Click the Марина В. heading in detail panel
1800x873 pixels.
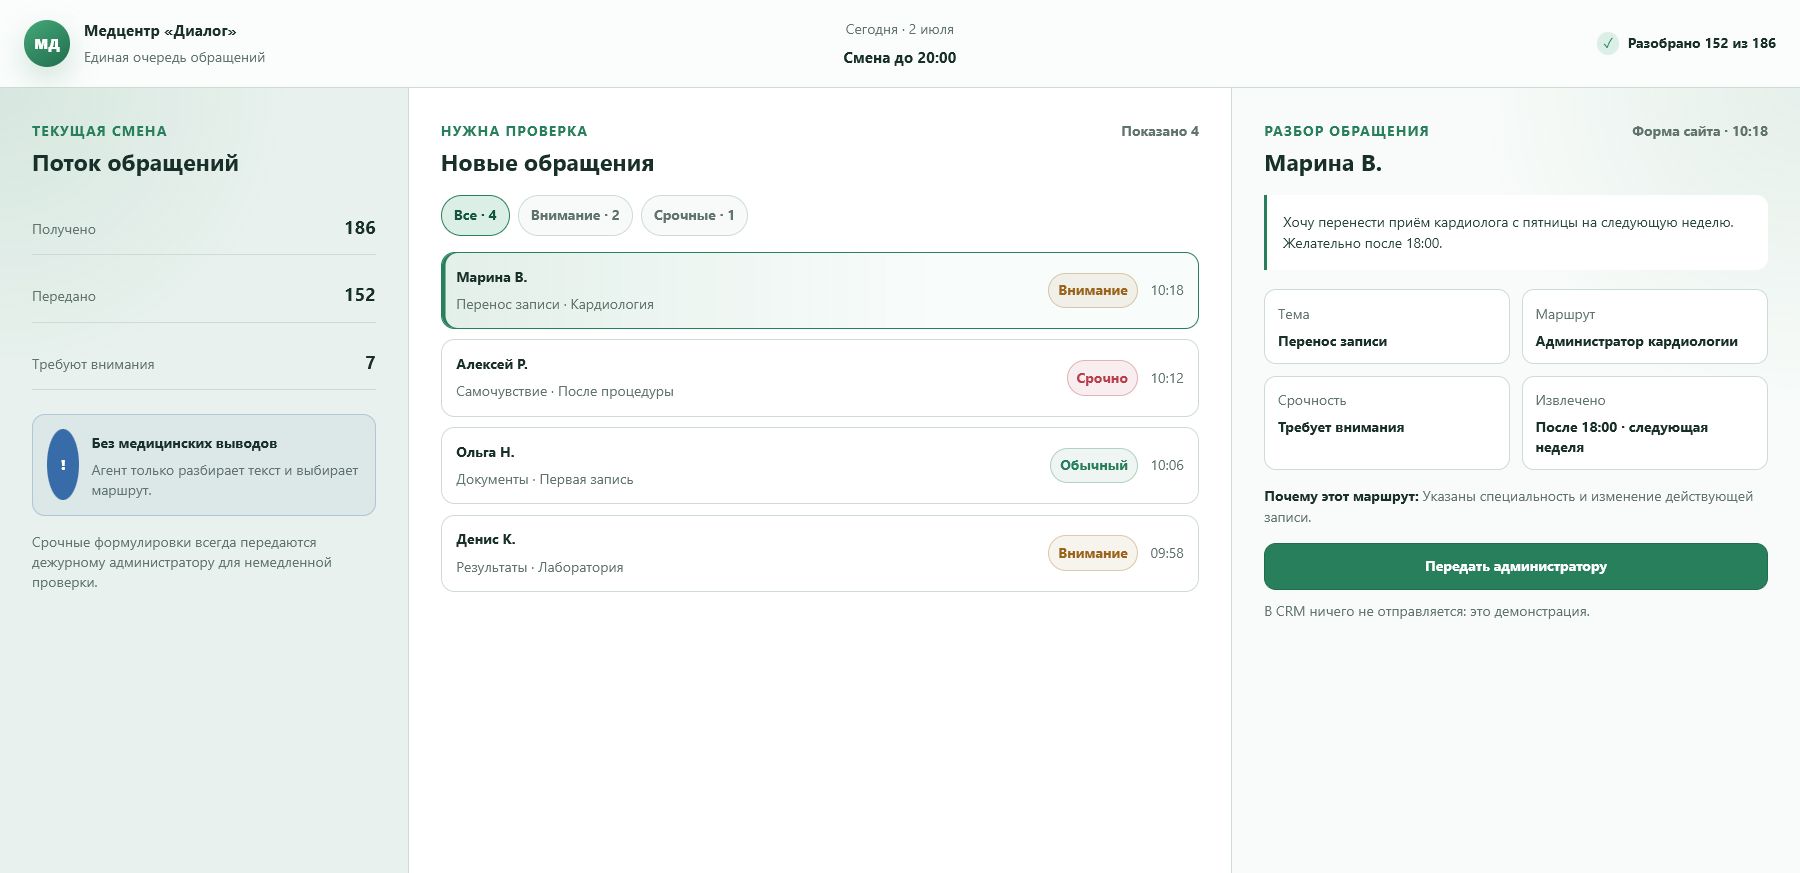pyautogui.click(x=1323, y=163)
